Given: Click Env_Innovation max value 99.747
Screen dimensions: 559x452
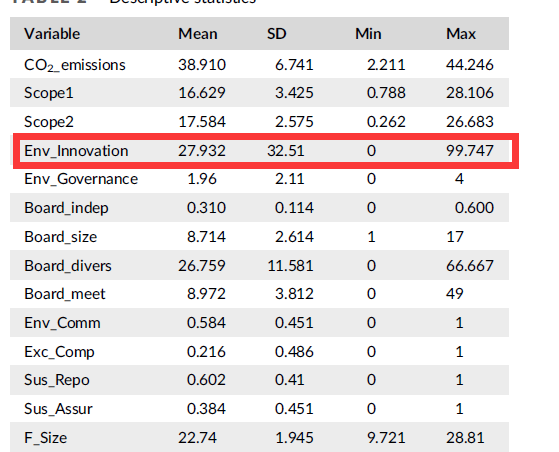Looking at the screenshot, I should [470, 151].
